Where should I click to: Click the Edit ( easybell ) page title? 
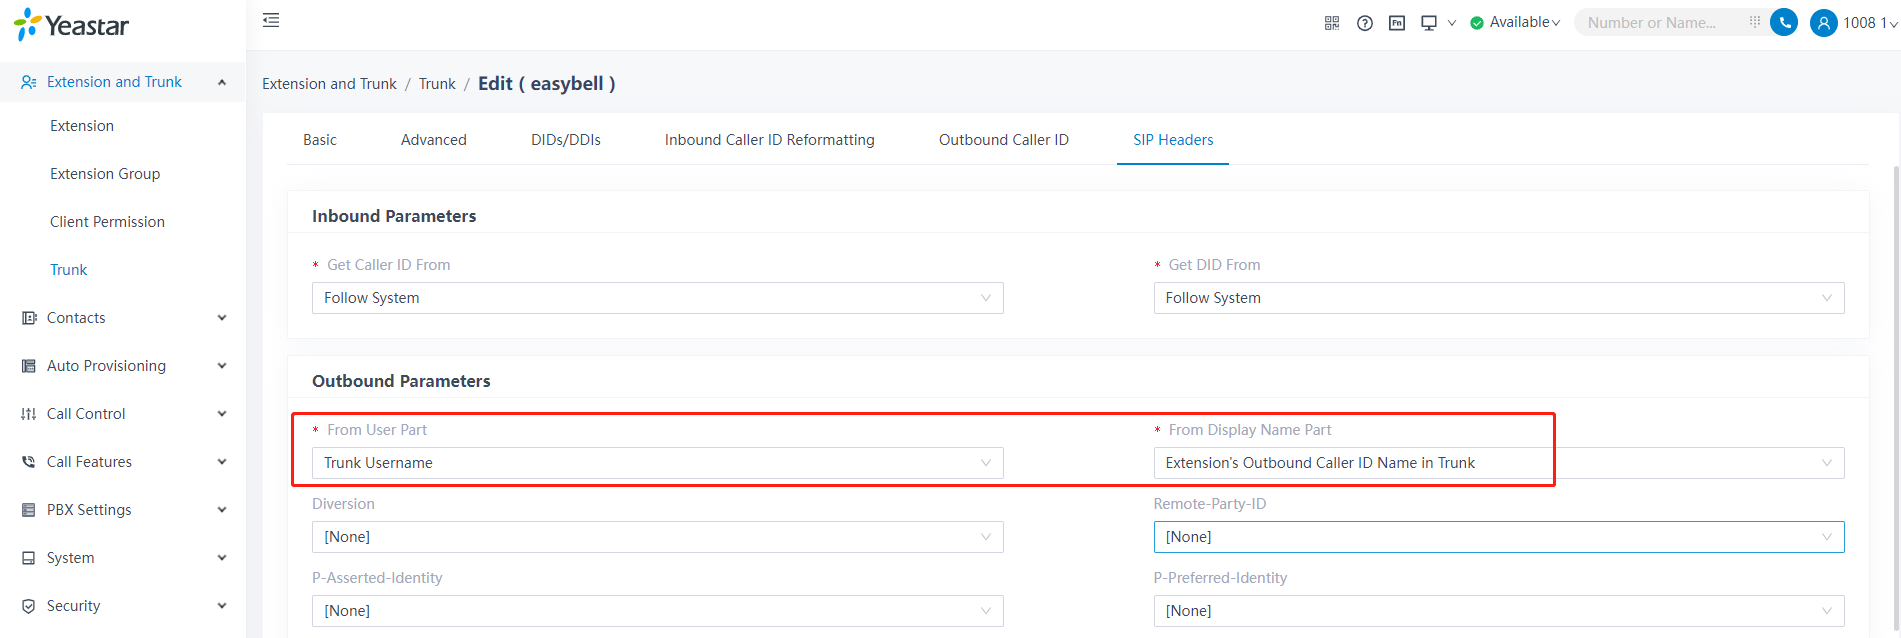(547, 84)
